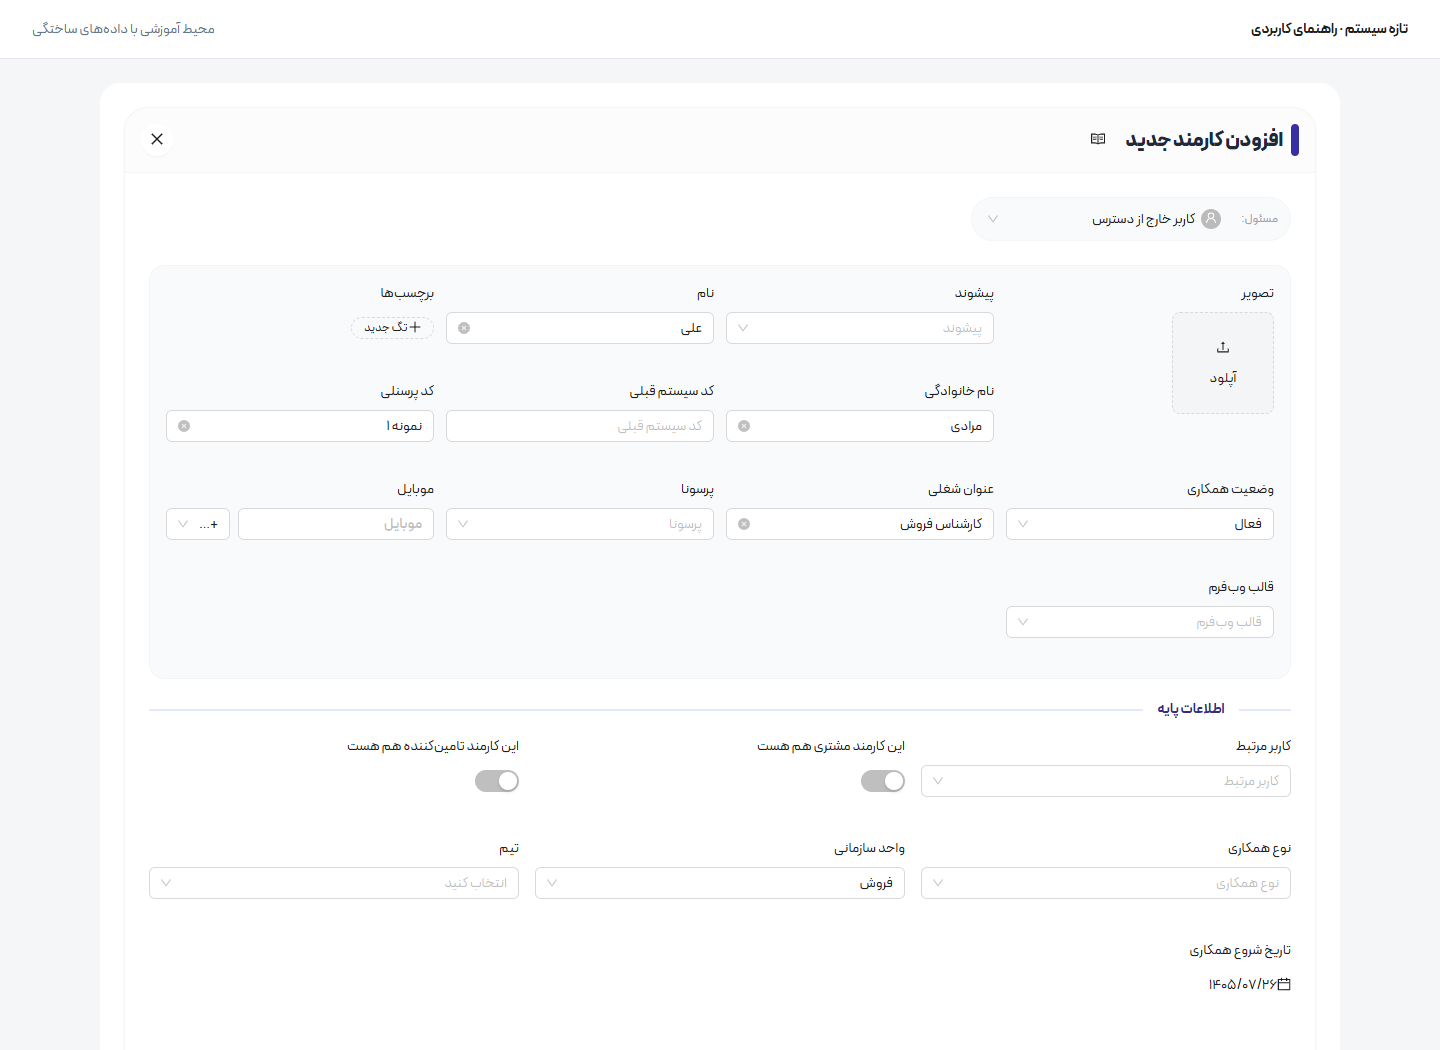
Task: Open the نوع همکاری dropdown
Action: coord(1106,883)
